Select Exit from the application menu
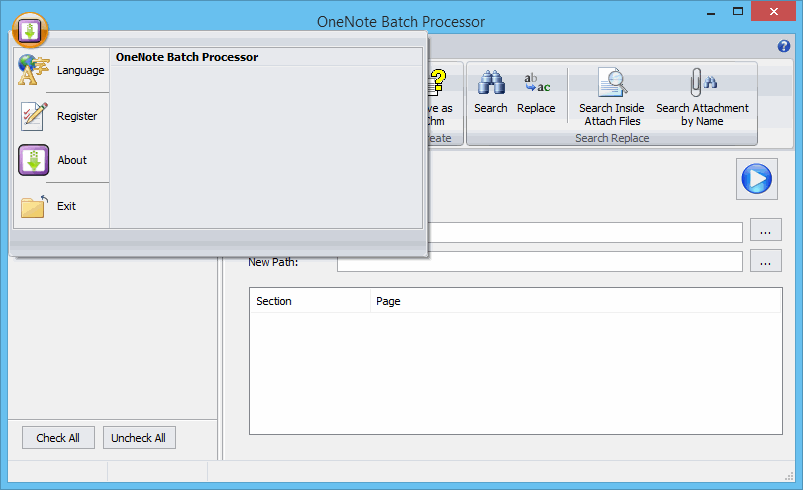Image resolution: width=803 pixels, height=490 pixels. (61, 206)
